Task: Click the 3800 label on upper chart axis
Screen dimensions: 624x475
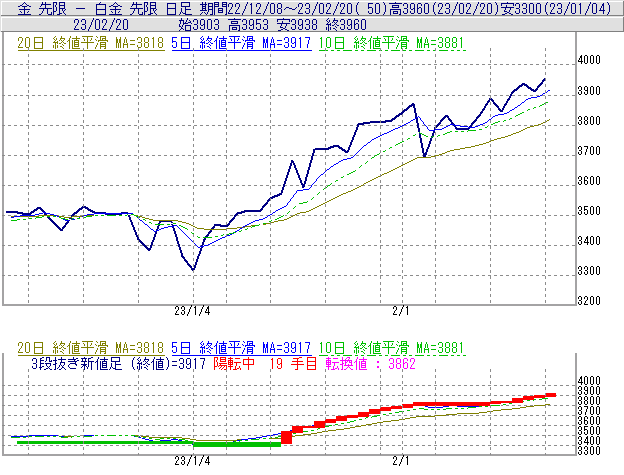Action: pos(589,121)
